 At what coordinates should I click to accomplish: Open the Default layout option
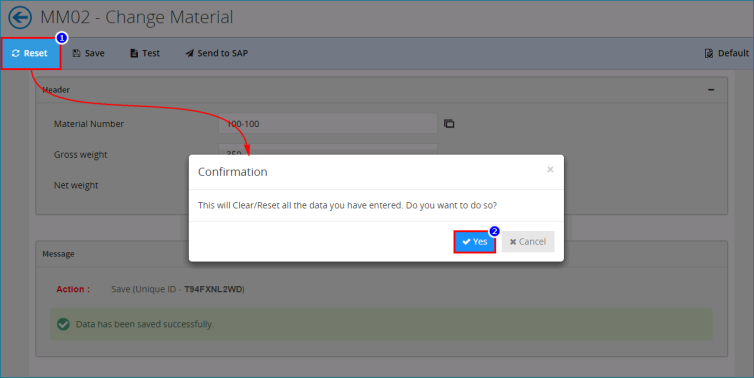pyautogui.click(x=727, y=53)
